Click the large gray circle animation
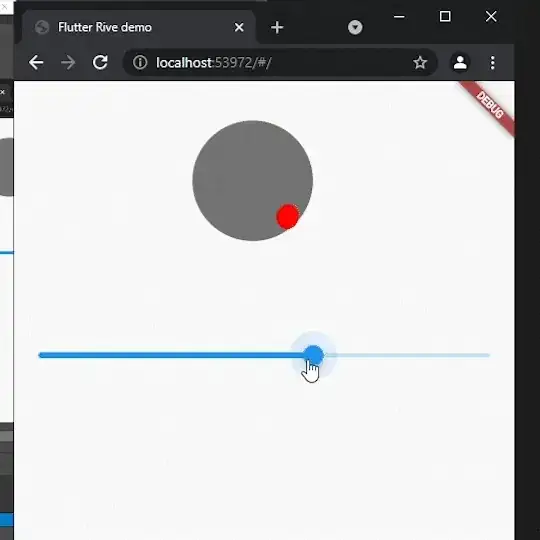The height and width of the screenshot is (540, 540). [252, 180]
